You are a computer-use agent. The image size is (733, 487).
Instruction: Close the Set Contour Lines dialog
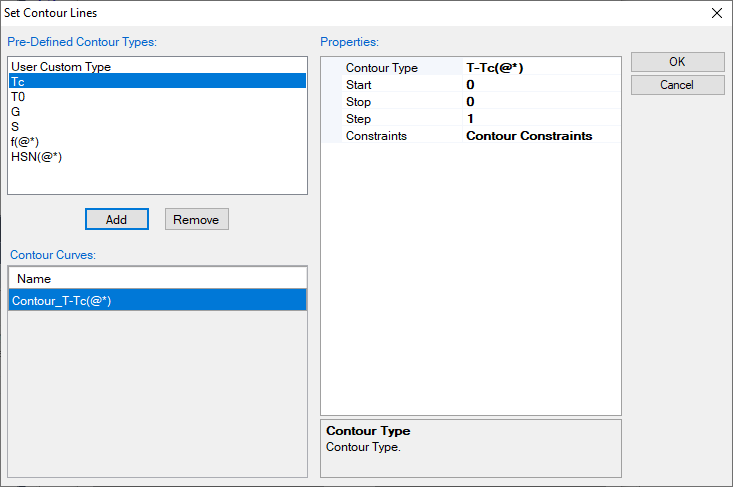[x=715, y=13]
